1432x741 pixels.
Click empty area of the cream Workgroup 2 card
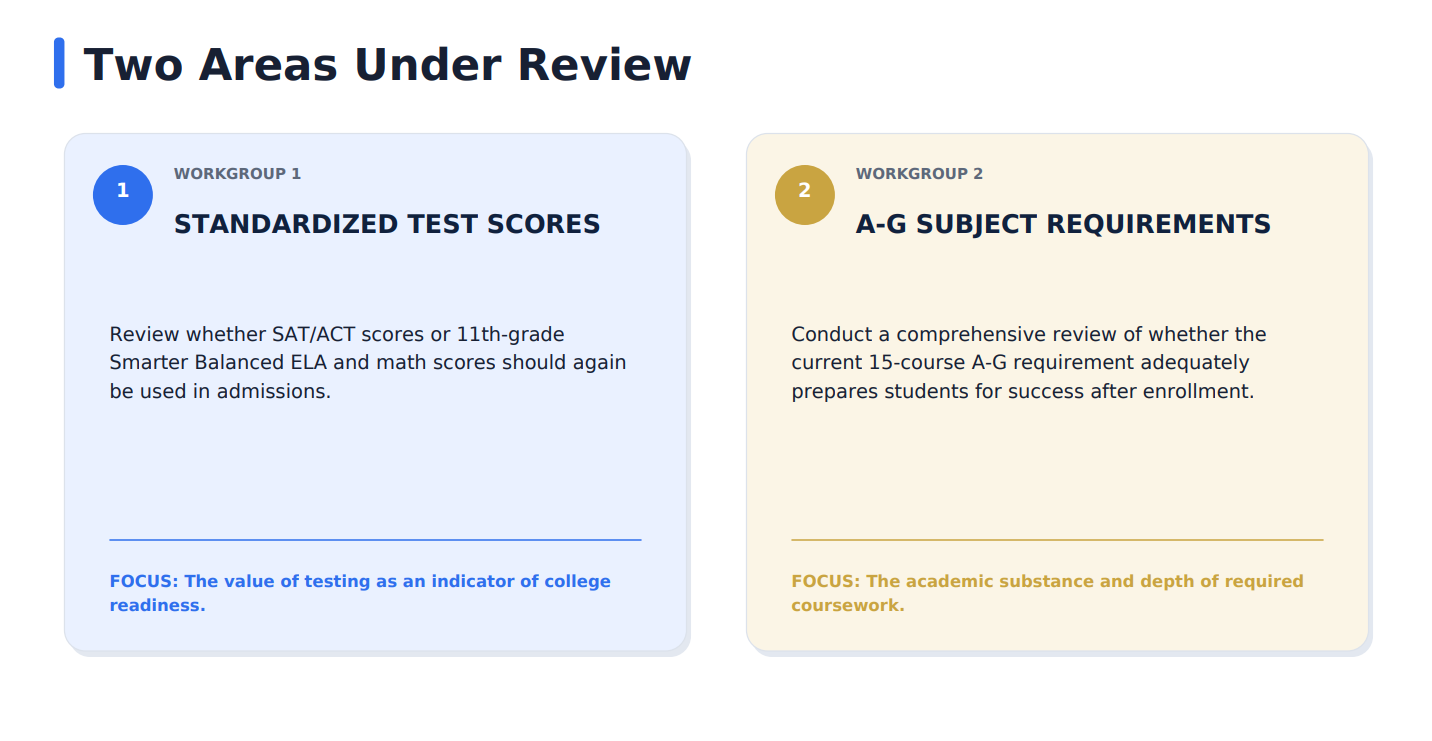coord(1057,470)
